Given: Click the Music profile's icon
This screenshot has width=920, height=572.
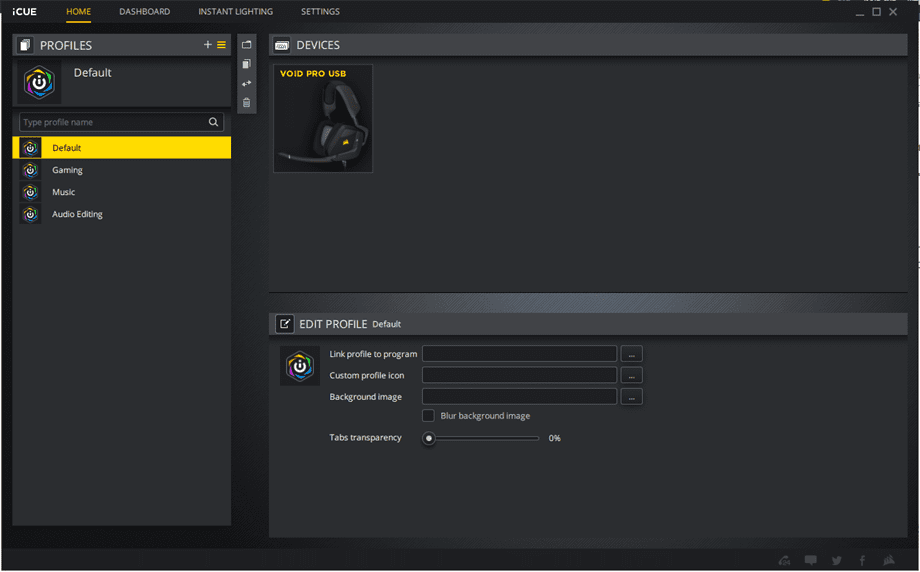Looking at the screenshot, I should pyautogui.click(x=30, y=192).
